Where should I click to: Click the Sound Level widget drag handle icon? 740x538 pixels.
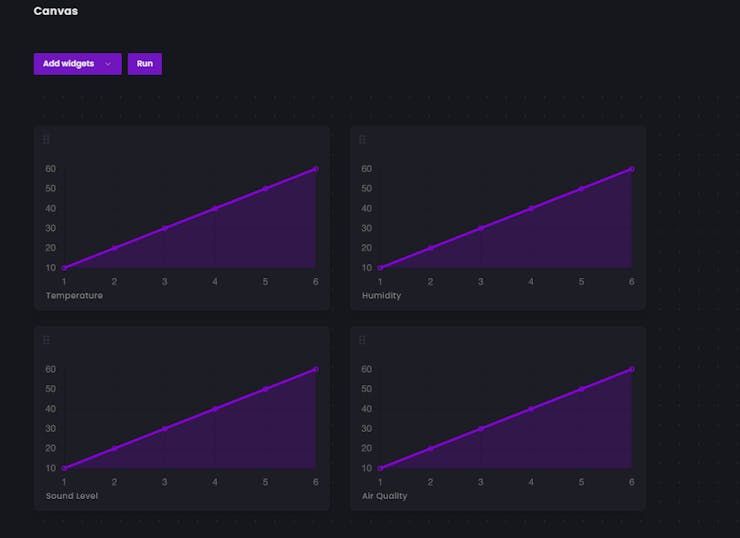coord(46,340)
